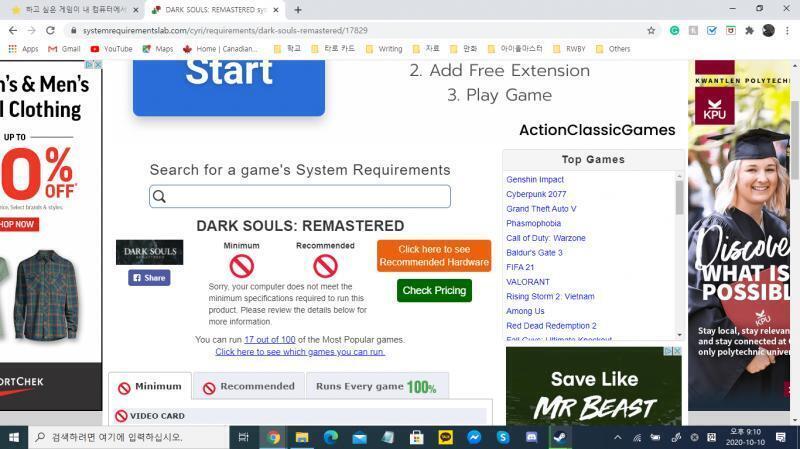Click here to see which games you can run link
The height and width of the screenshot is (449, 800).
[x=300, y=352]
